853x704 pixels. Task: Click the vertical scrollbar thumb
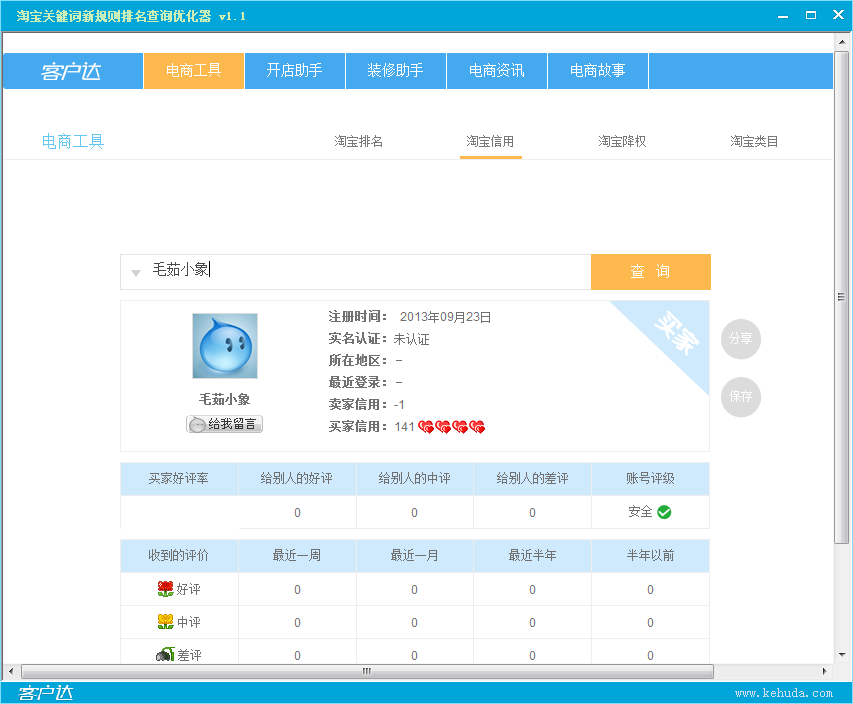[x=842, y=297]
